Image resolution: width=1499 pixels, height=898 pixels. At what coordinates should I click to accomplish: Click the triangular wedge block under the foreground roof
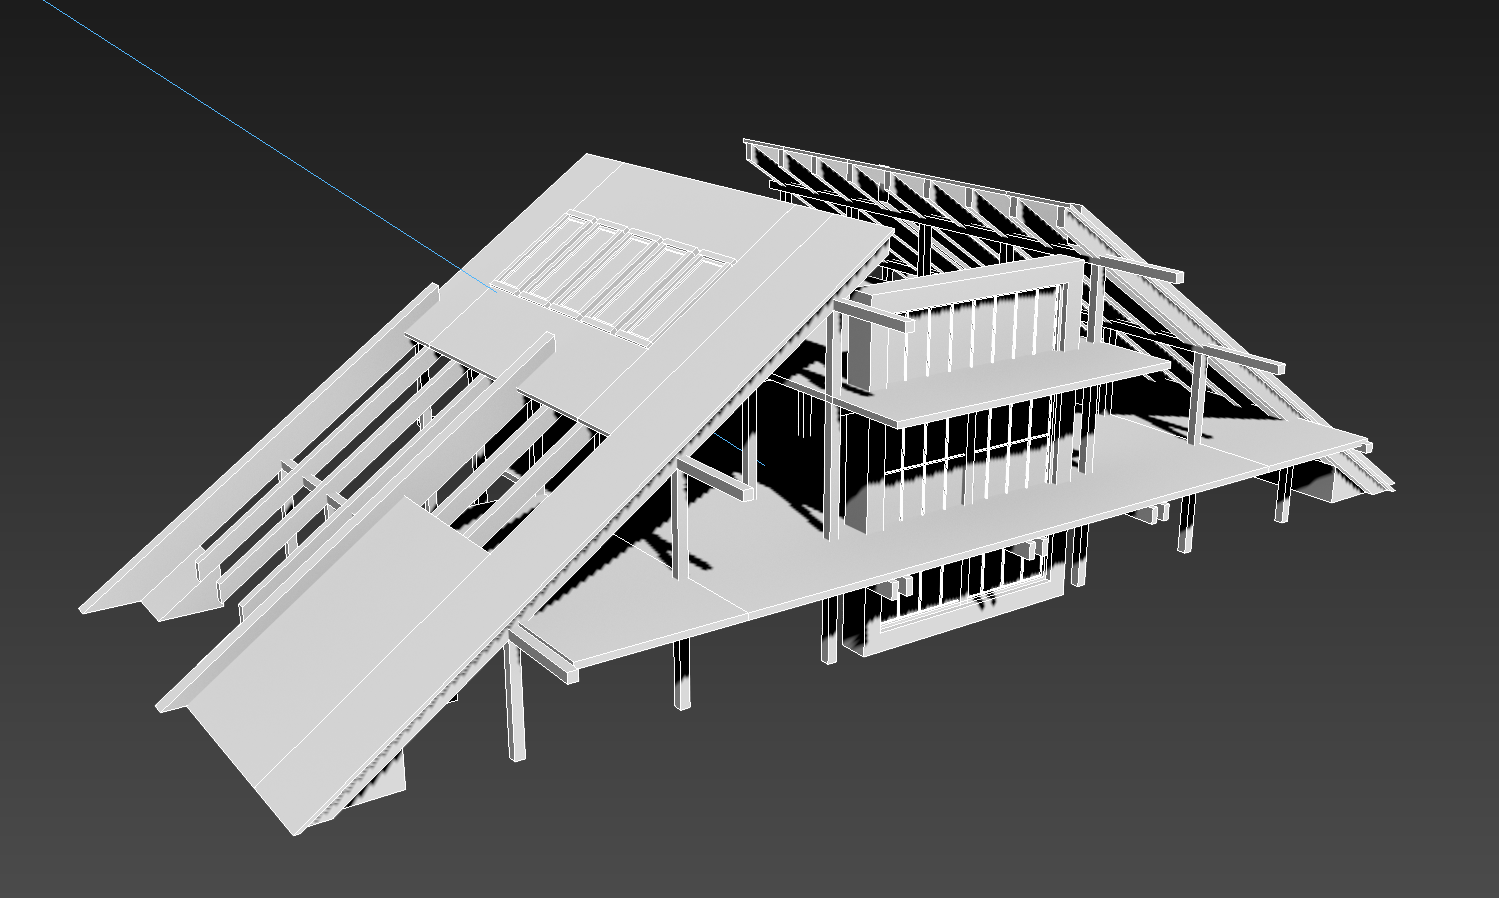[385, 778]
